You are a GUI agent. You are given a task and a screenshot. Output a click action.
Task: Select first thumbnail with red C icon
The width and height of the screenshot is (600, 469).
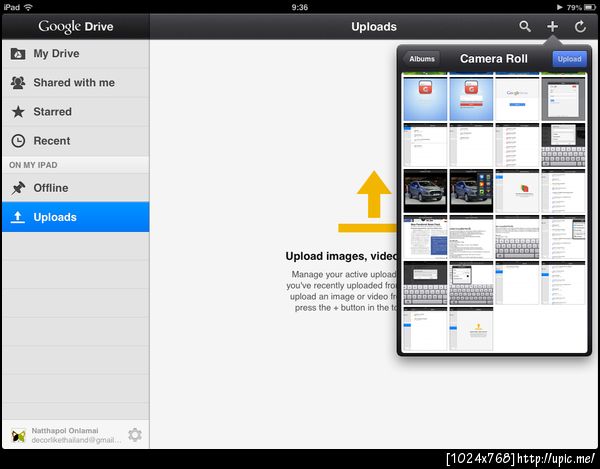(x=425, y=99)
